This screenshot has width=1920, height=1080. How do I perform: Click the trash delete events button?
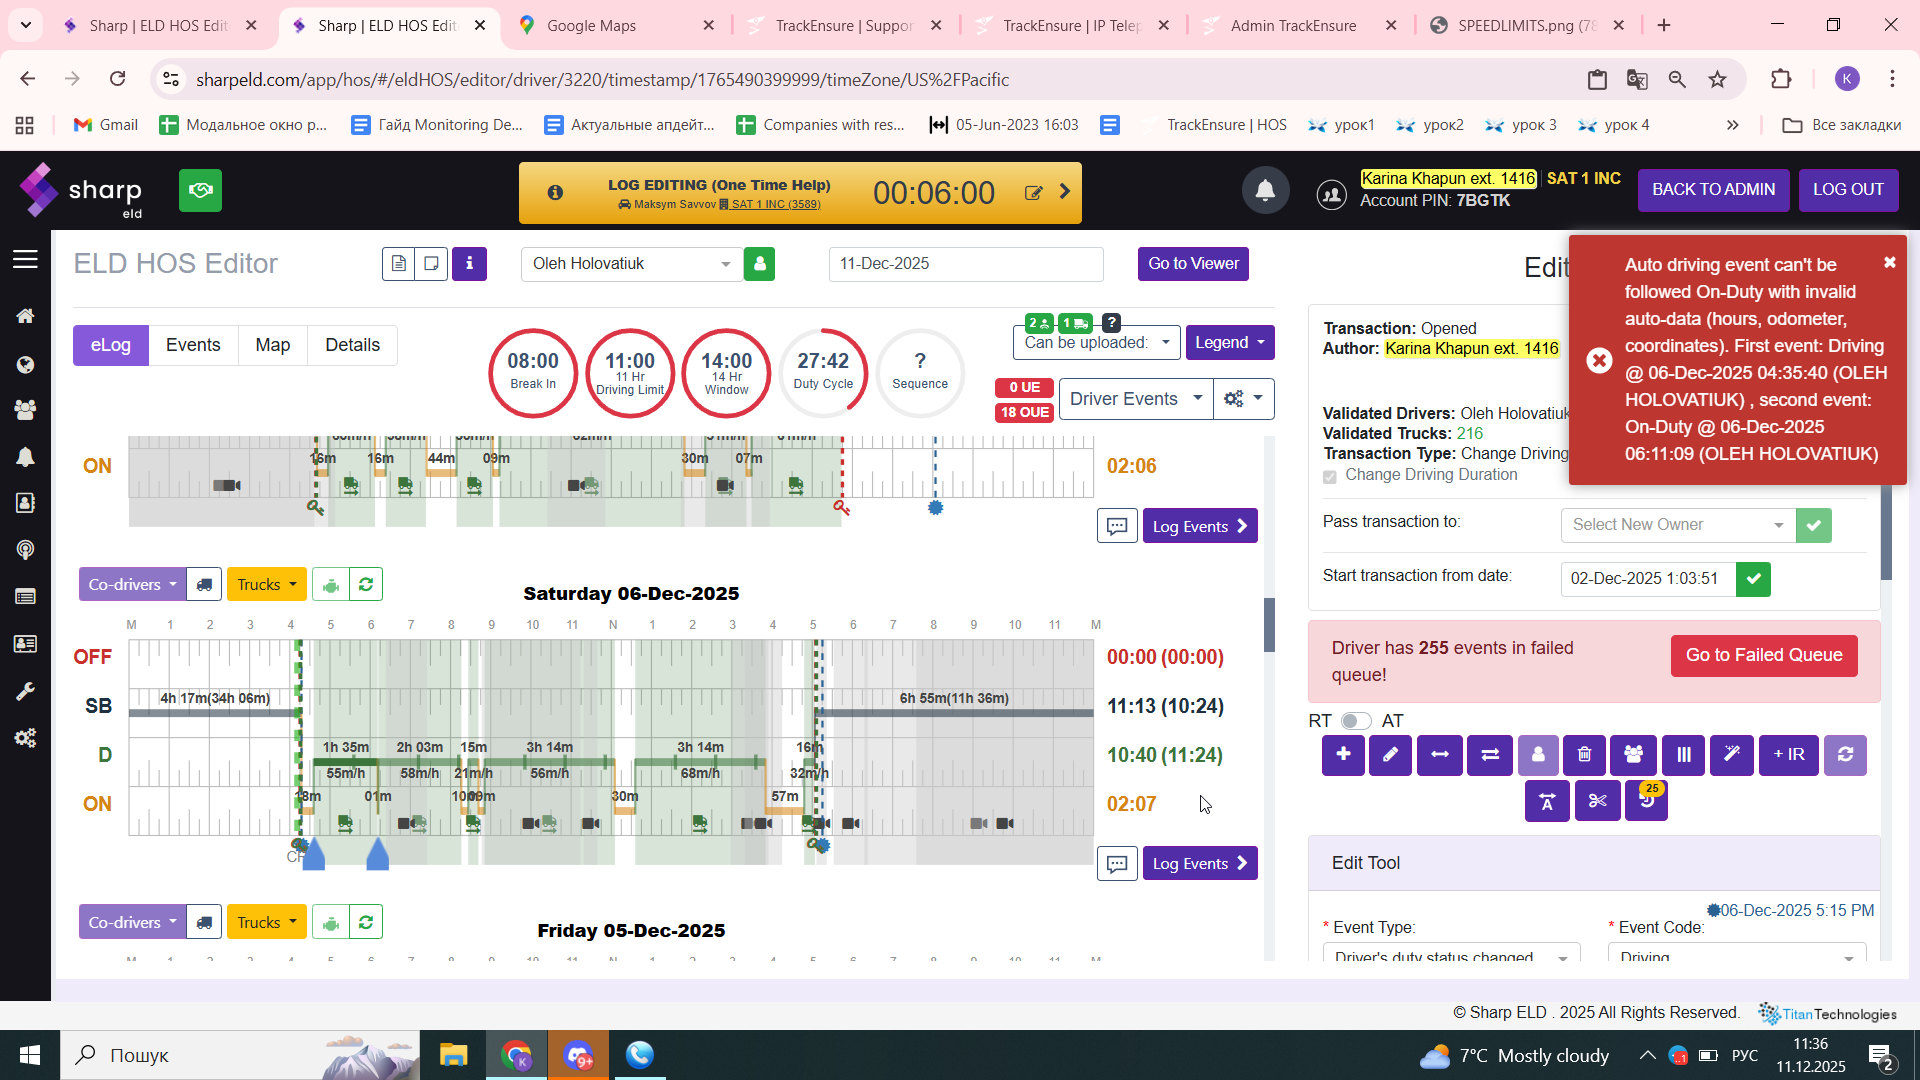click(x=1585, y=755)
